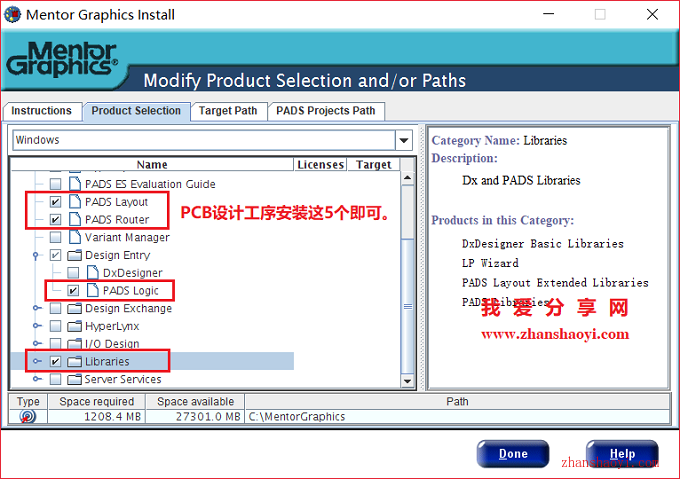Click the Variant Manager document icon
Screen dimensions: 680x479
click(75, 237)
